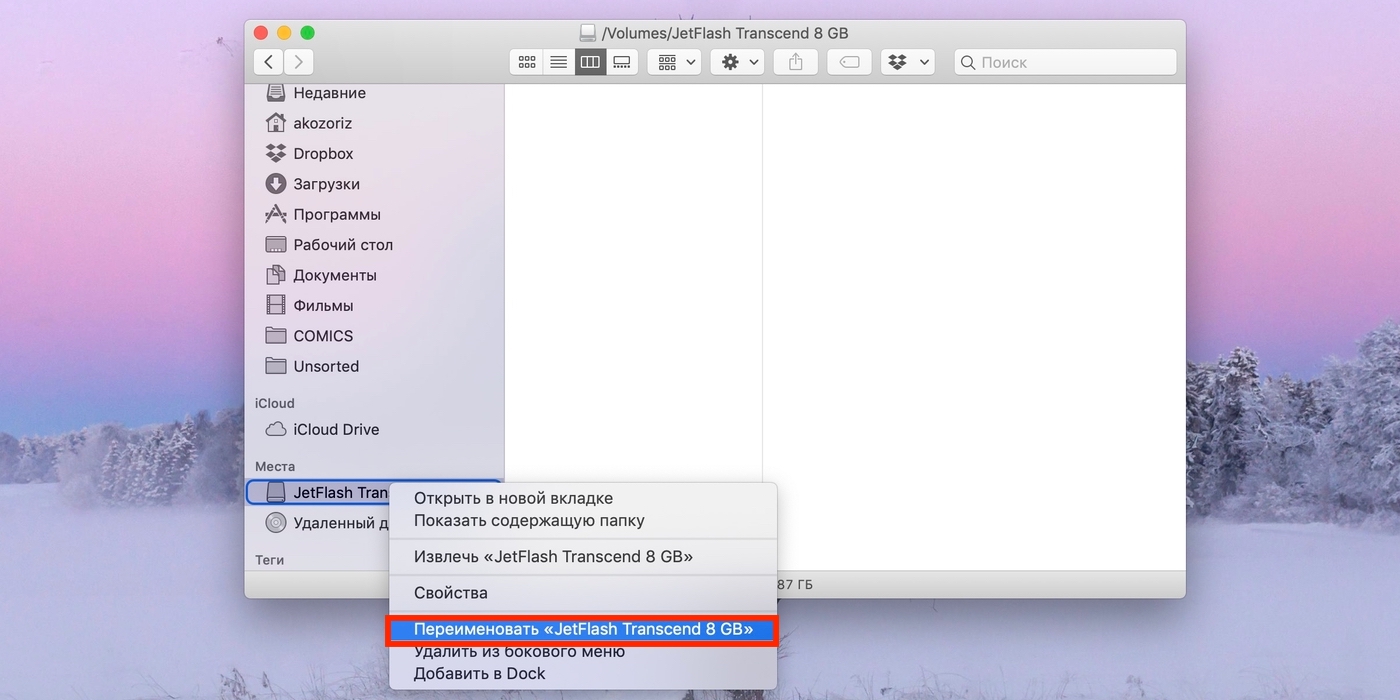Click the Недавние clock icon
The image size is (1400, 700).
click(x=276, y=93)
